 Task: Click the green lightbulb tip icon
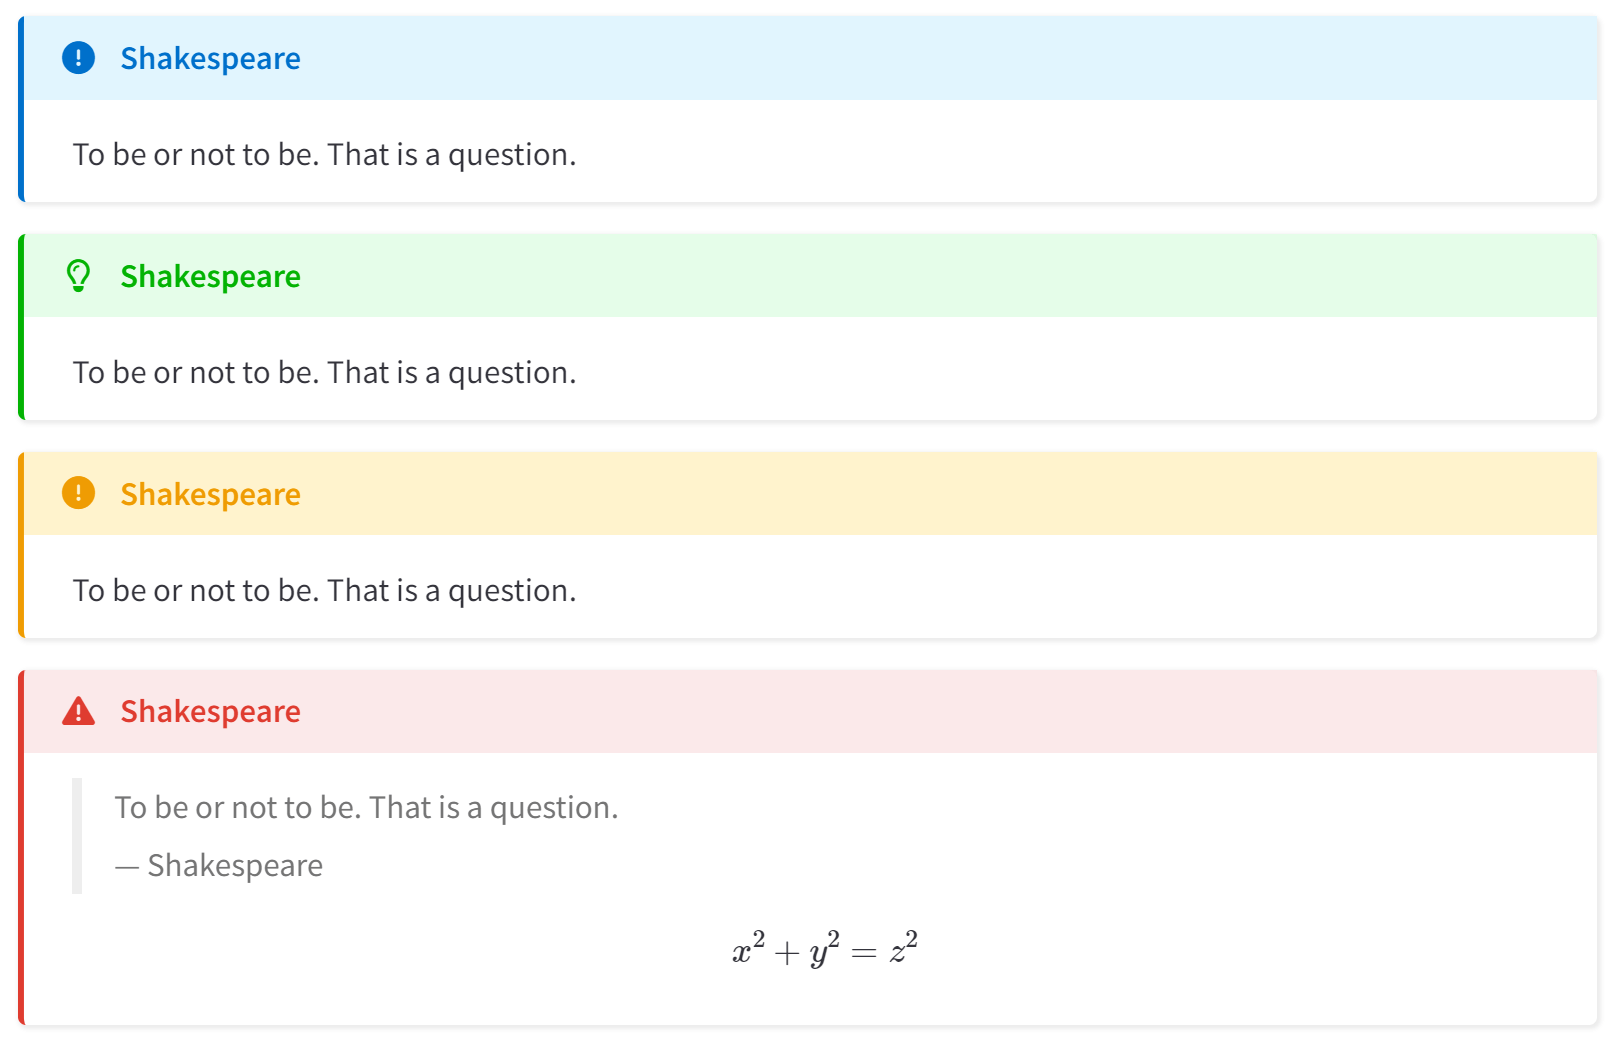coord(78,276)
